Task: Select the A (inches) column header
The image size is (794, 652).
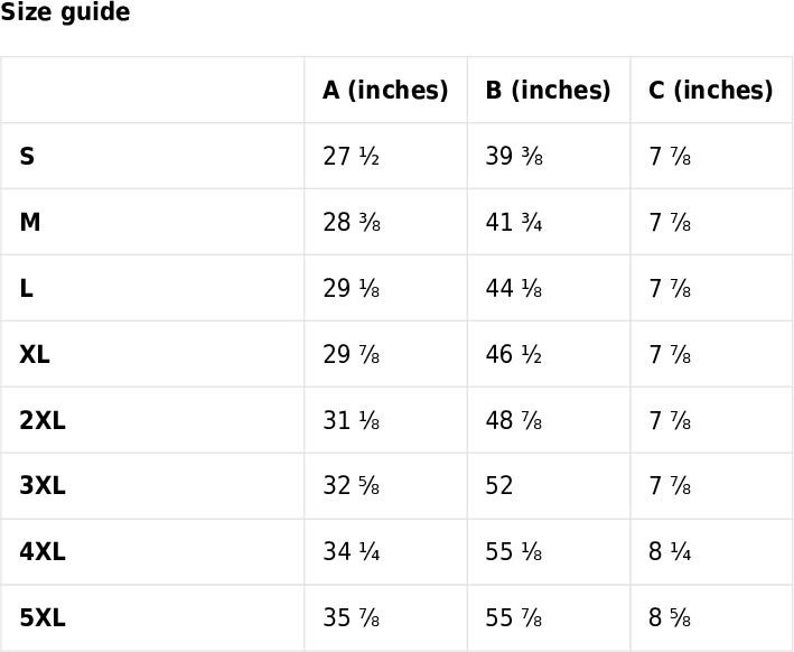Action: coord(385,90)
